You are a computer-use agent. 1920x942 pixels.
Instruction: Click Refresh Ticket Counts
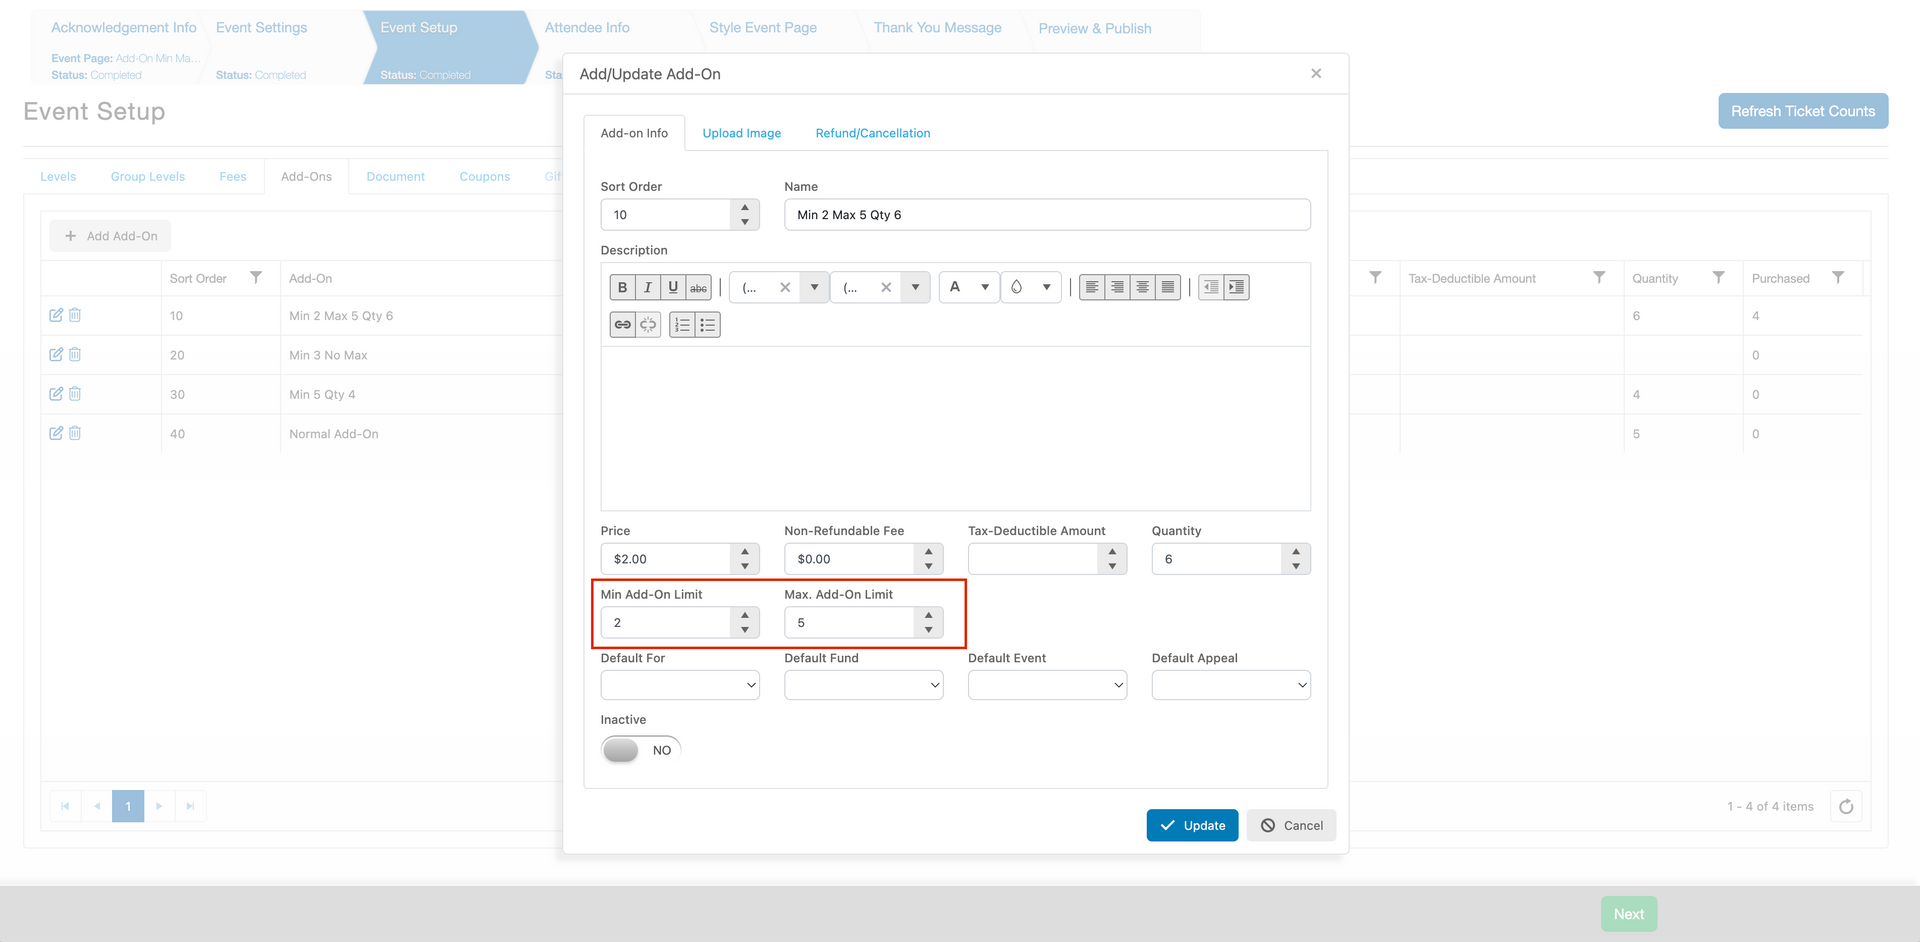(1803, 111)
